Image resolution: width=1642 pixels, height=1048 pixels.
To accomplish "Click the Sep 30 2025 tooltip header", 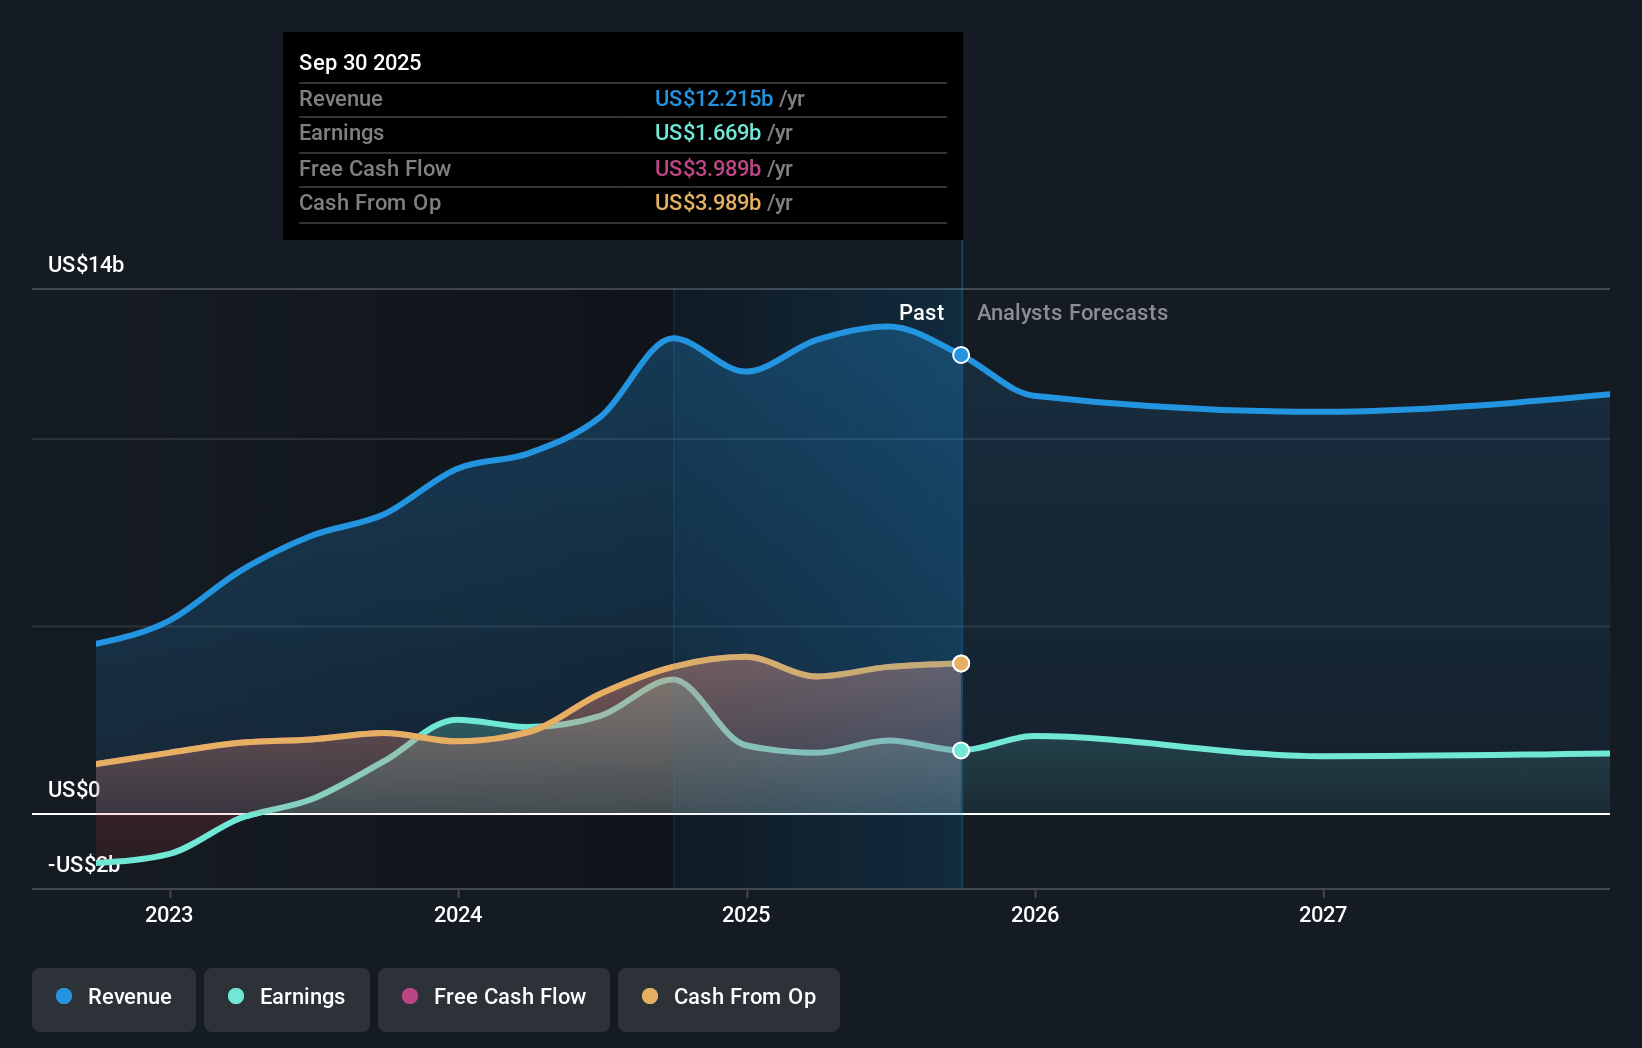I will pyautogui.click(x=360, y=62).
